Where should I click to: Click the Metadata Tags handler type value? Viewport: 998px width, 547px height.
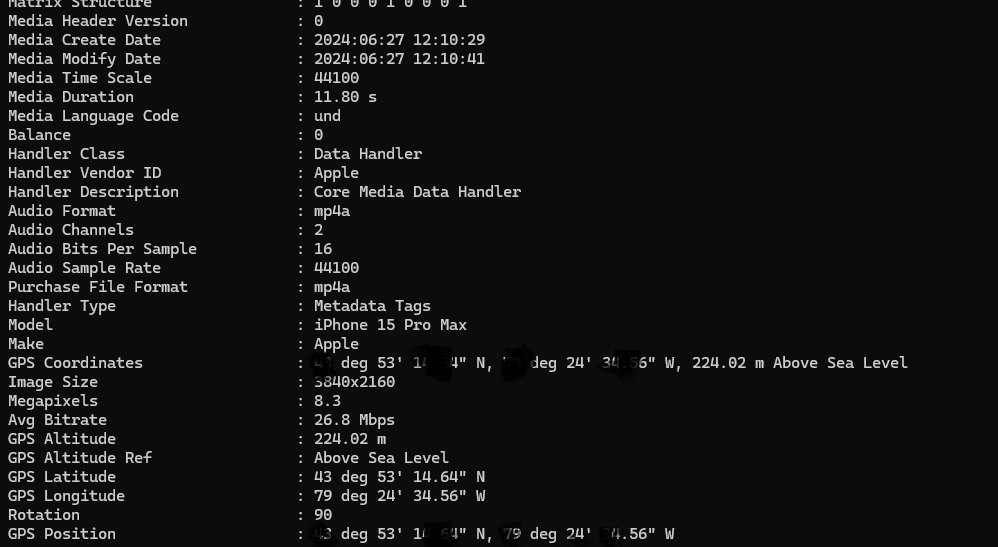[372, 306]
